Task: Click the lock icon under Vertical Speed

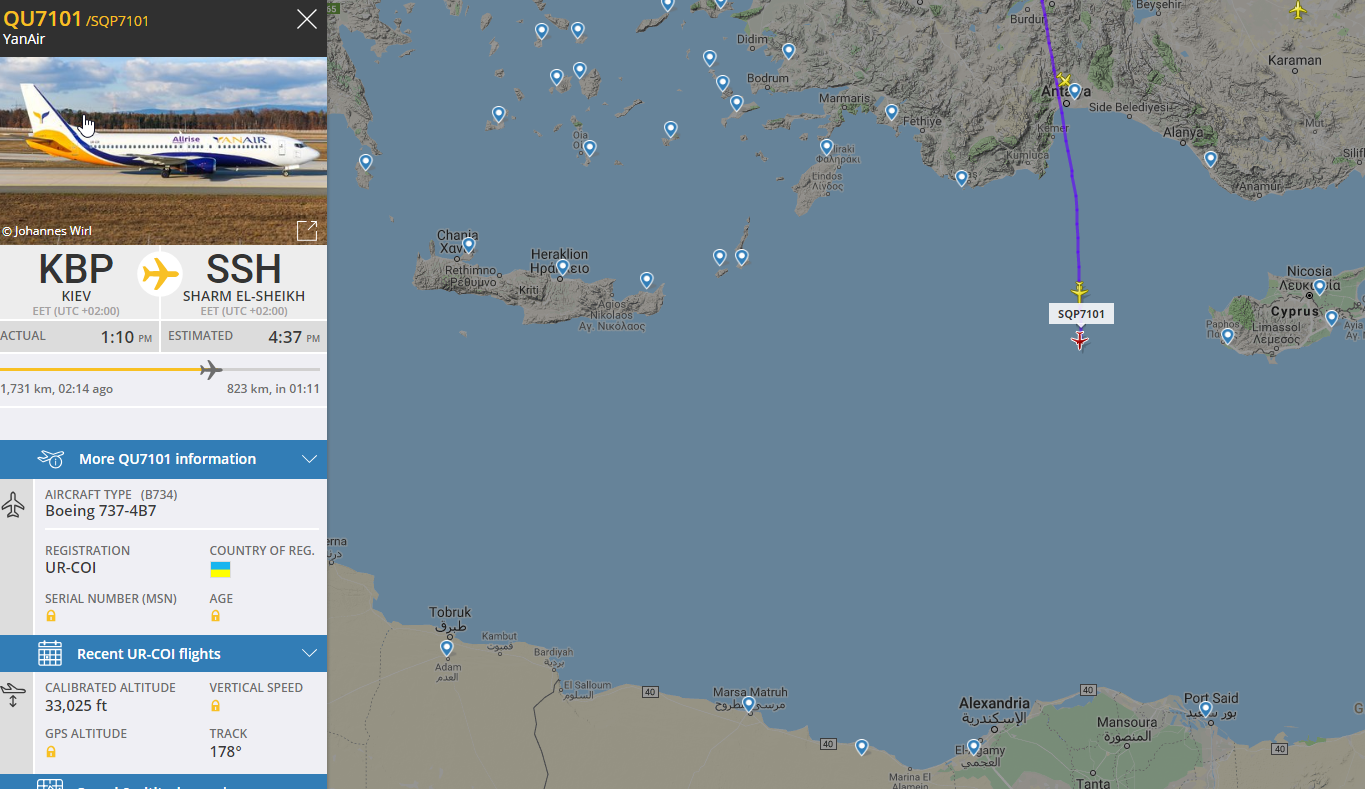Action: pyautogui.click(x=215, y=706)
